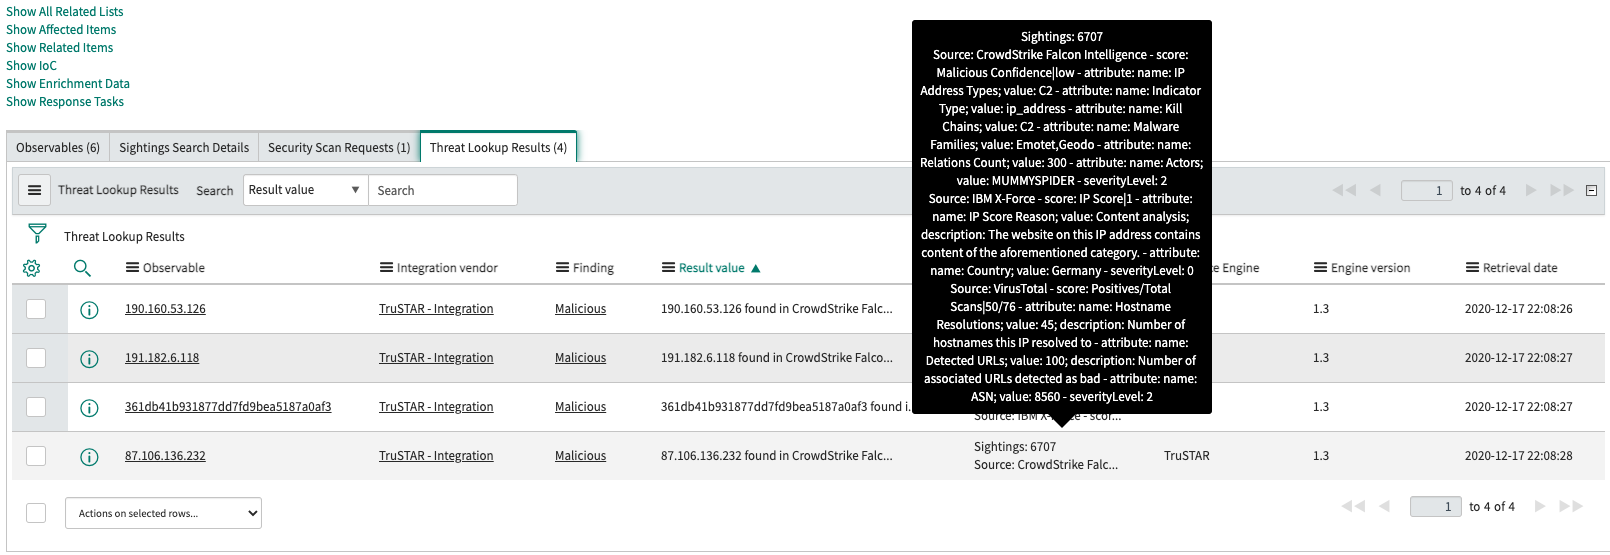The image size is (1610, 555).
Task: Click the Show All Related Lists link
Action: pos(65,12)
